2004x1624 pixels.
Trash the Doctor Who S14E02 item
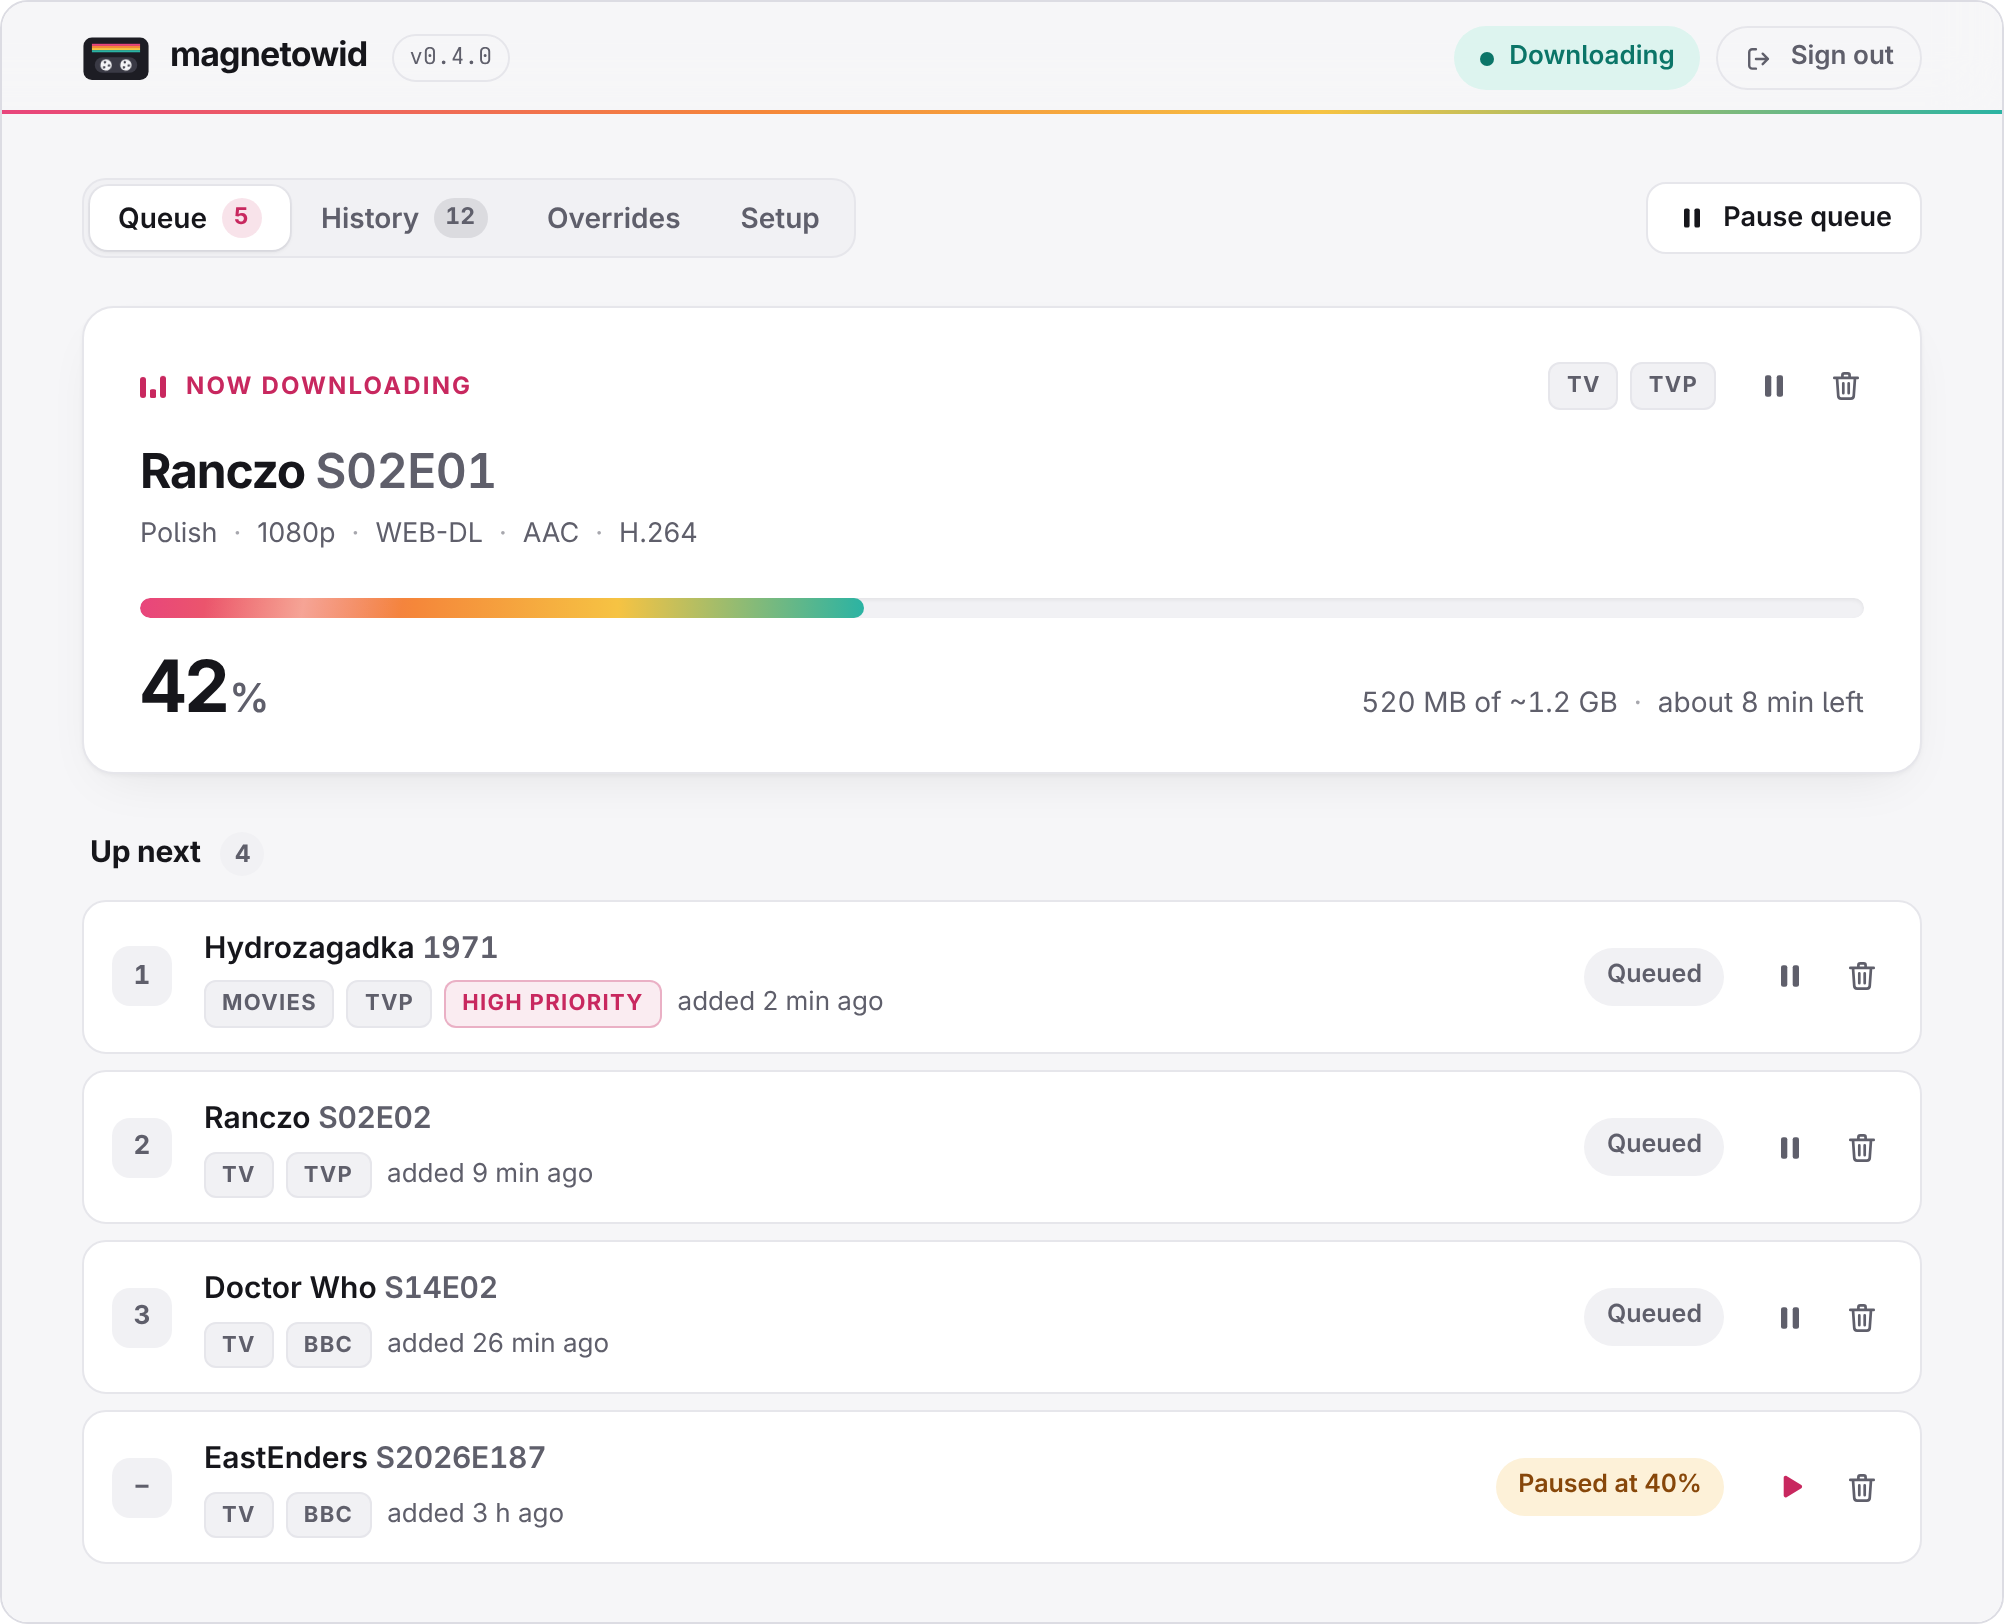pyautogui.click(x=1862, y=1317)
